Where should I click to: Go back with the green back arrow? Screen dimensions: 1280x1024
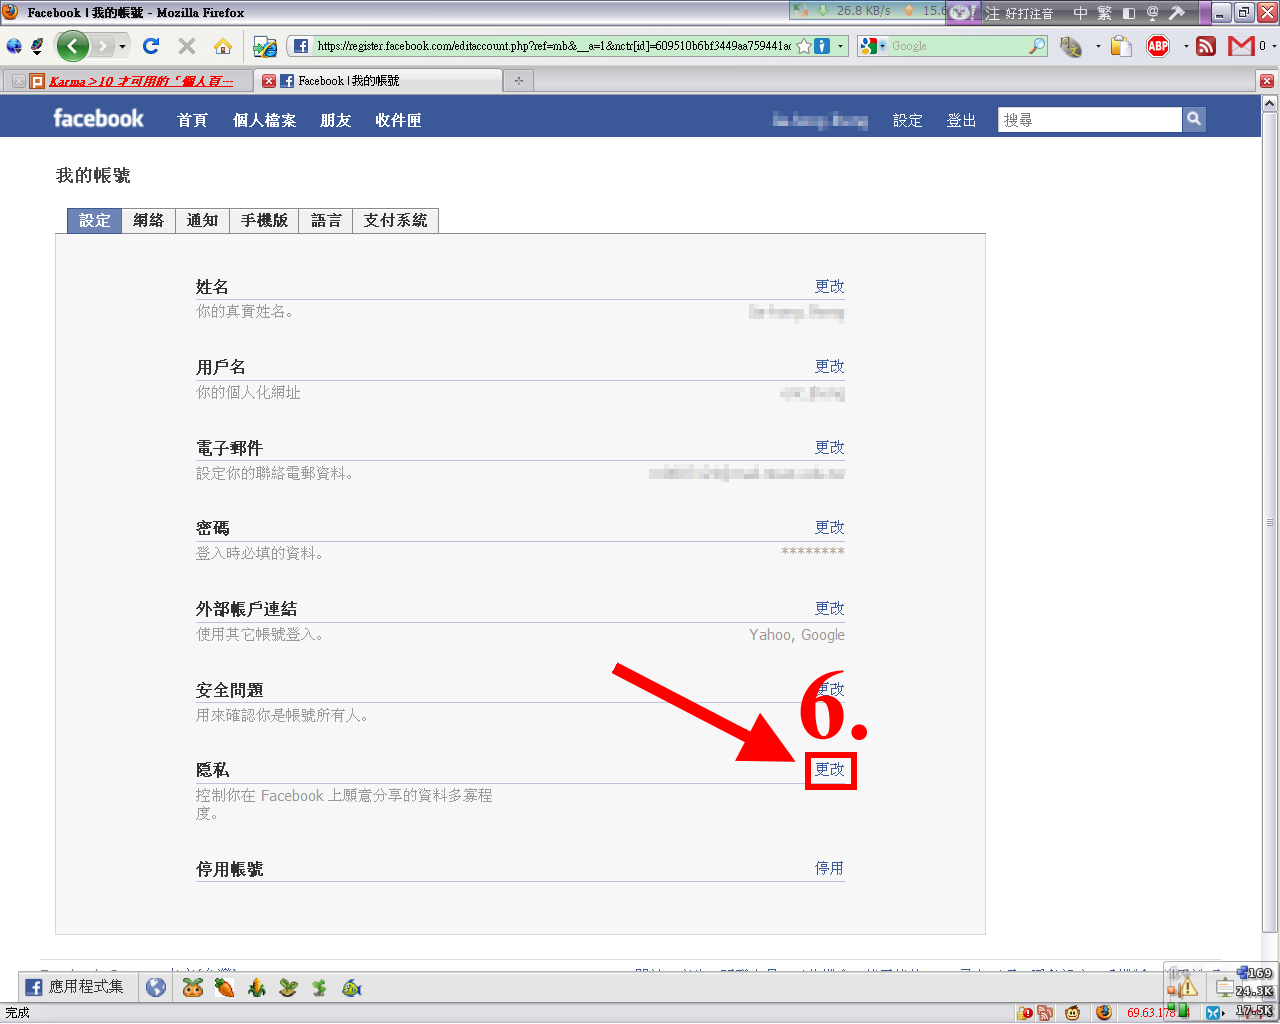pos(72,46)
